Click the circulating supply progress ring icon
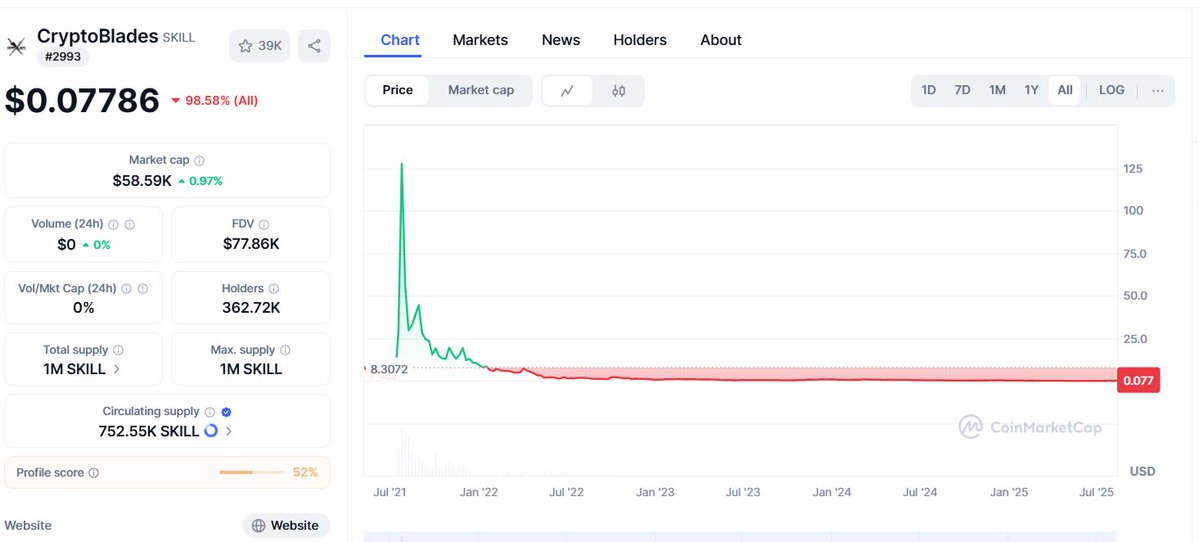Screen dimensions: 1199x542 [x=211, y=431]
